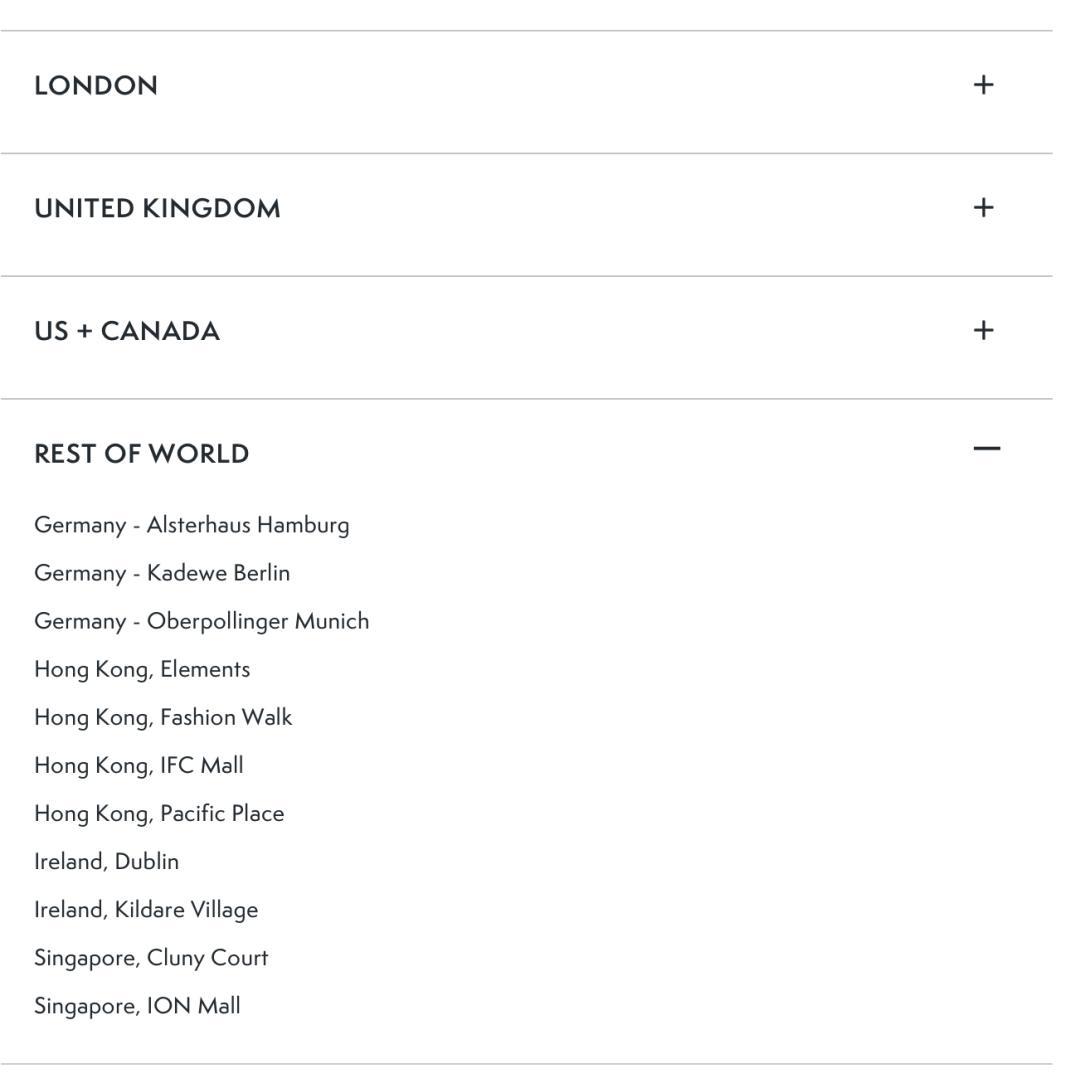Expand the London section plus icon
This screenshot has width=1080, height=1088.
click(x=983, y=85)
